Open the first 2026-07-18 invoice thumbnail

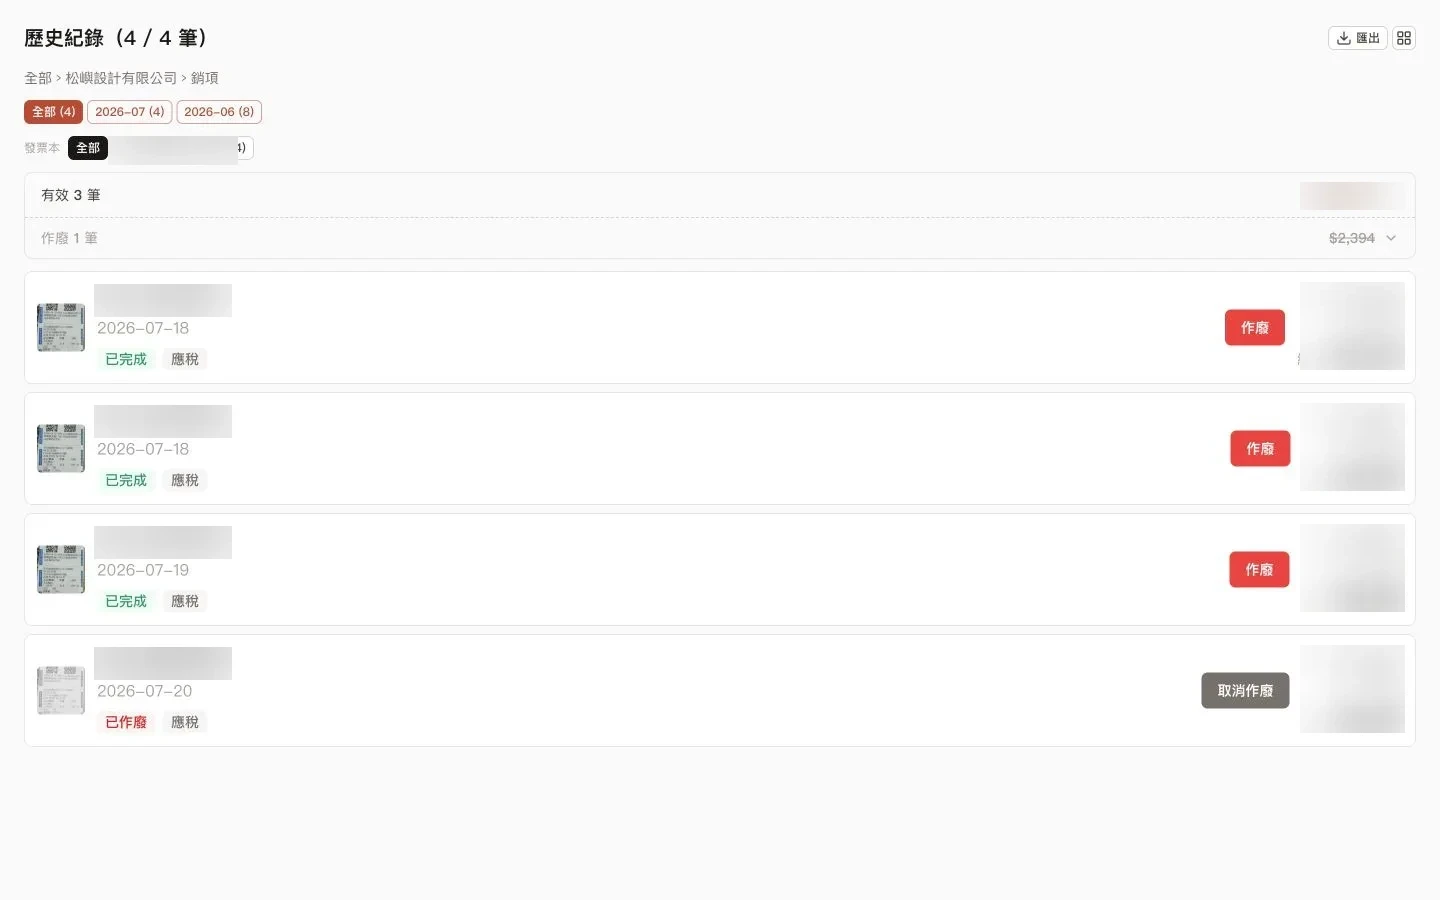(61, 327)
